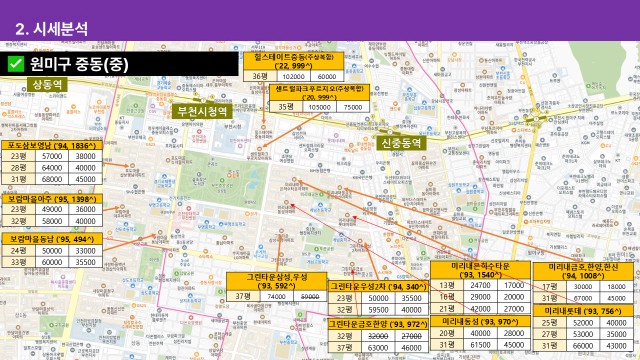Click the '68000' cell in 포도삼보영남 table
Viewport: 640px width, 360px height.
click(x=52, y=179)
